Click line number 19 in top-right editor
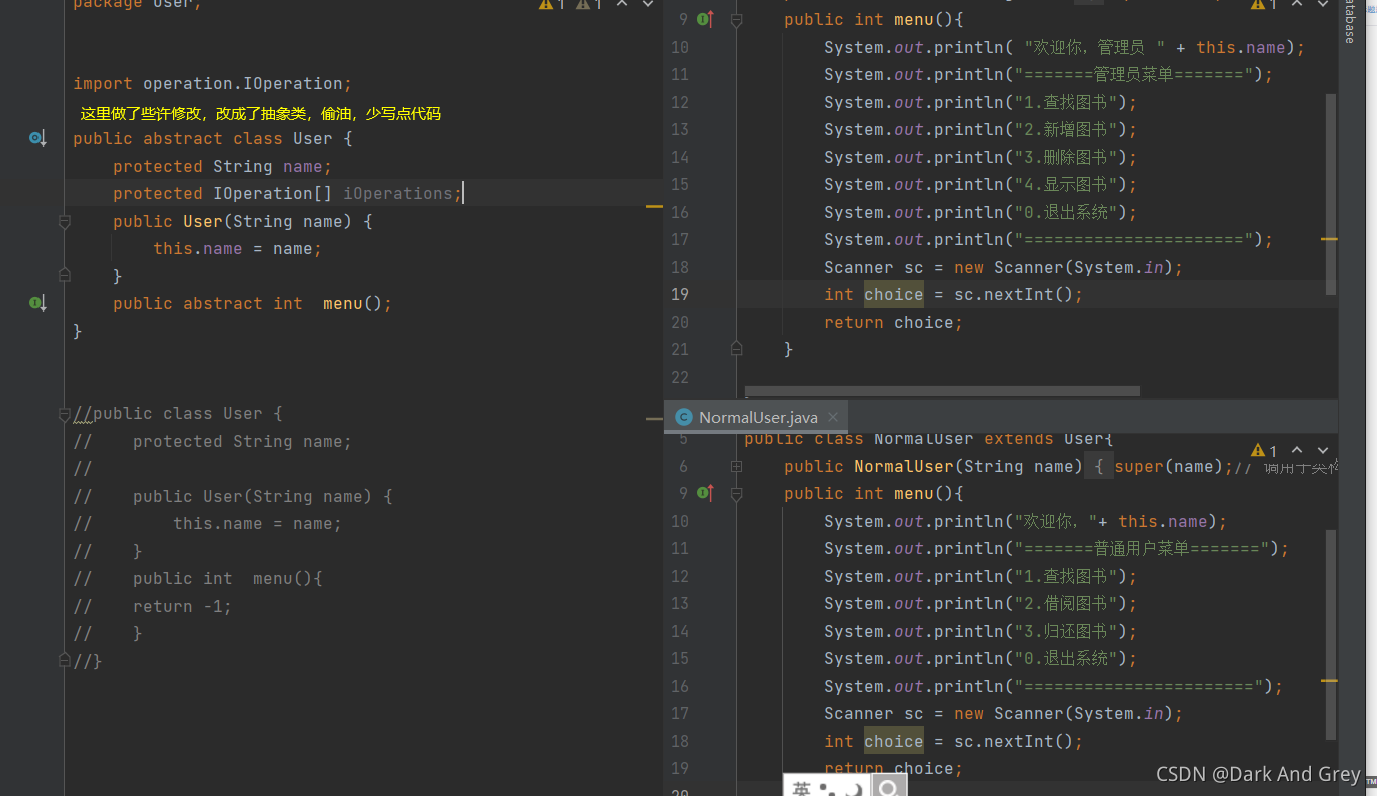The height and width of the screenshot is (796, 1377). [x=680, y=294]
